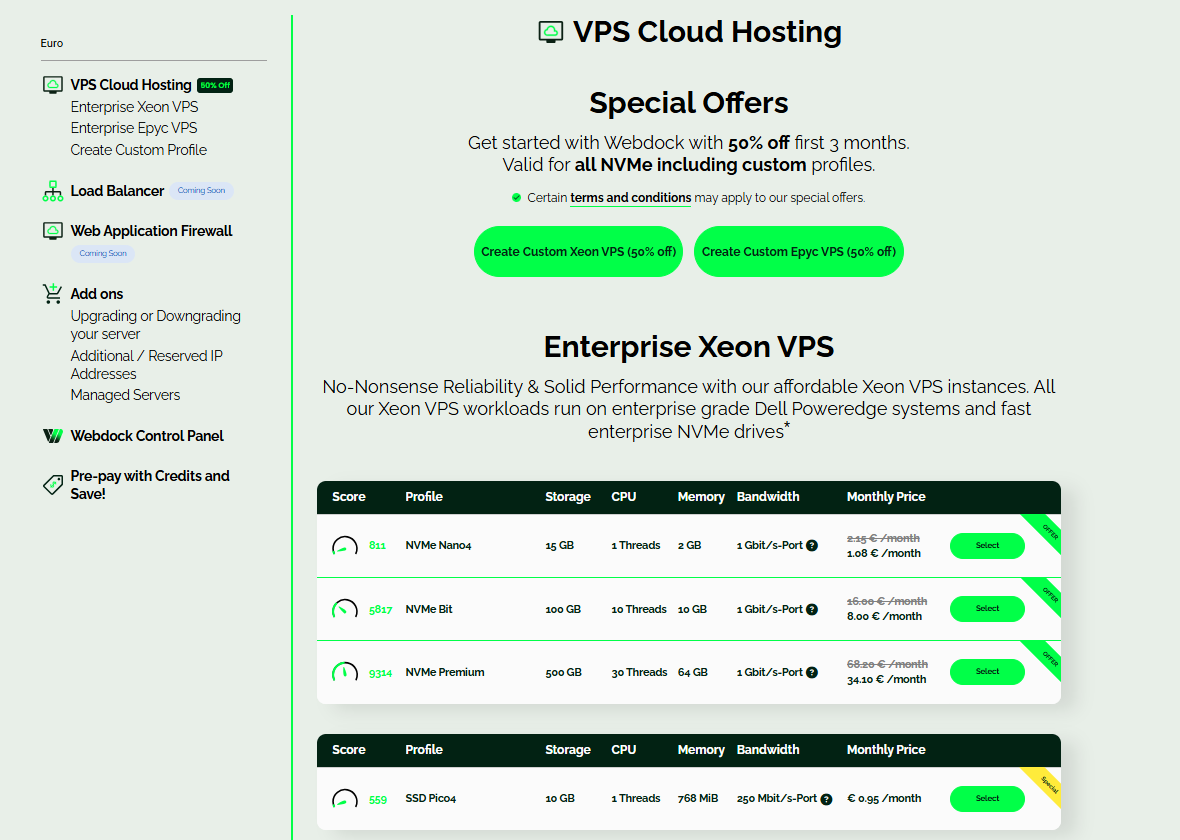Screen dimensions: 1180x840
Task: Click score gauge icon for SSD Pico4
Action: (345, 799)
